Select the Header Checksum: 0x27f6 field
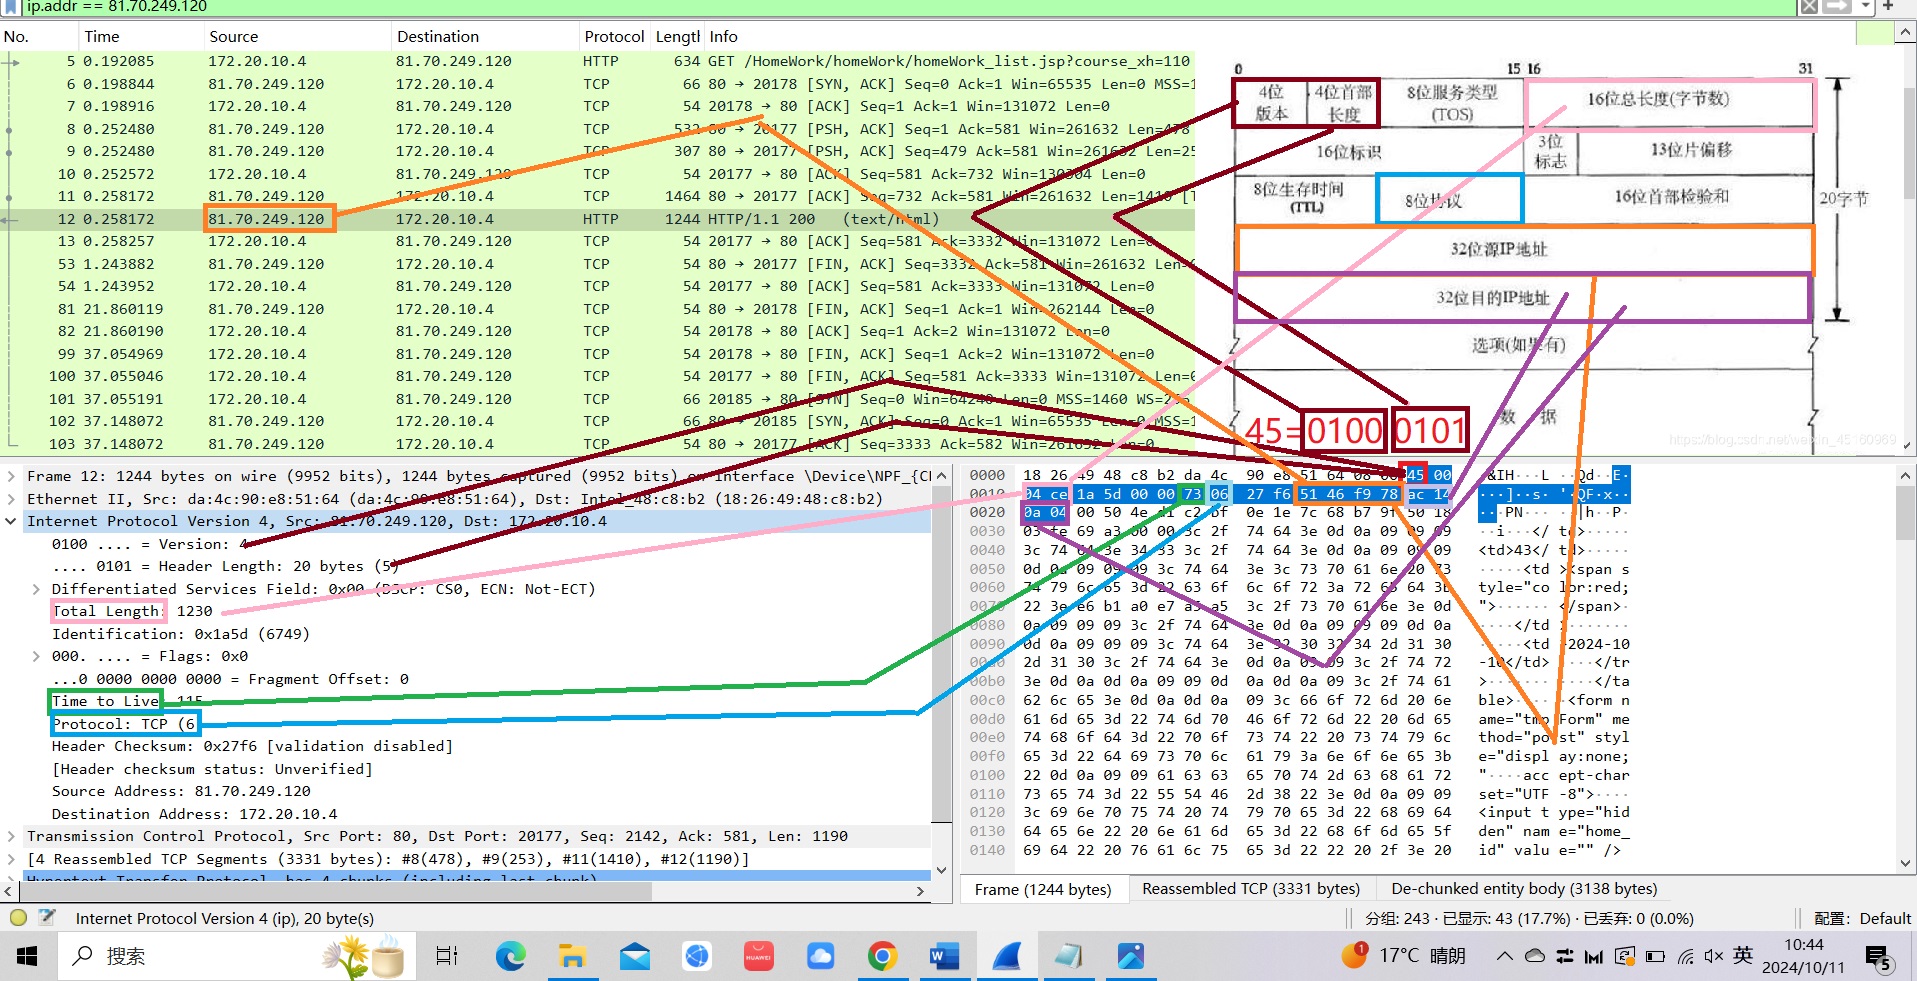The width and height of the screenshot is (1917, 981). (252, 746)
